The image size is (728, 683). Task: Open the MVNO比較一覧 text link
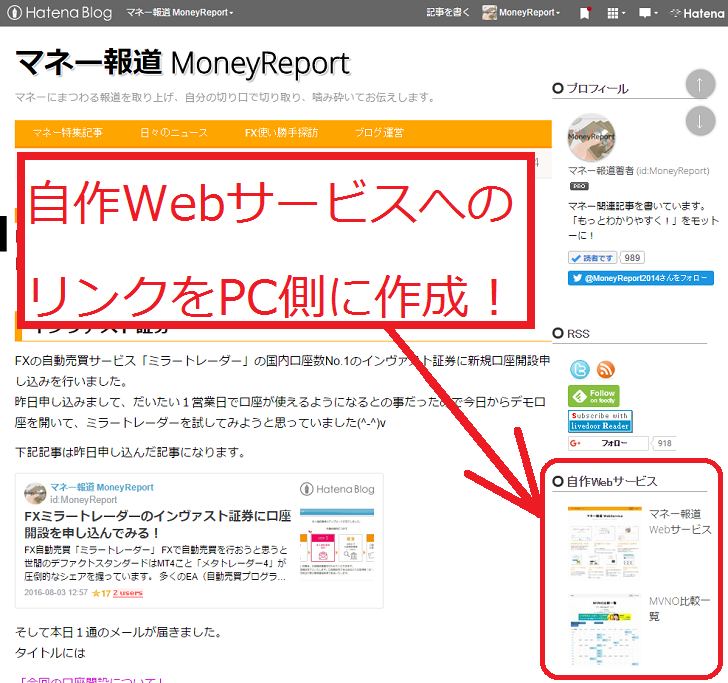pos(679,609)
